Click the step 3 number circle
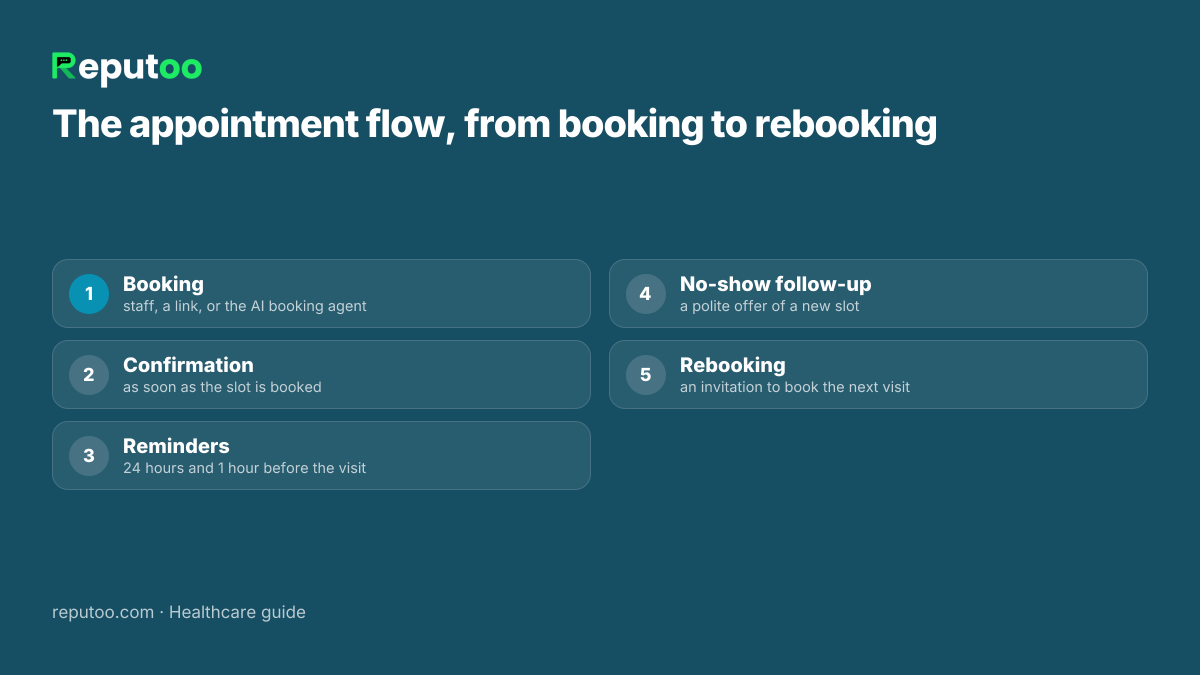The image size is (1200, 675). (x=89, y=456)
